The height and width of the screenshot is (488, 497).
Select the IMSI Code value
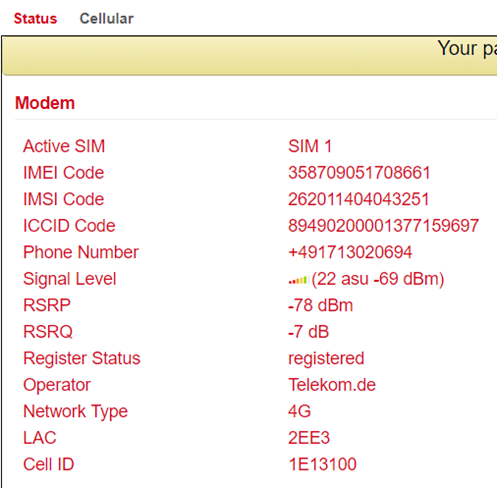(x=358, y=199)
